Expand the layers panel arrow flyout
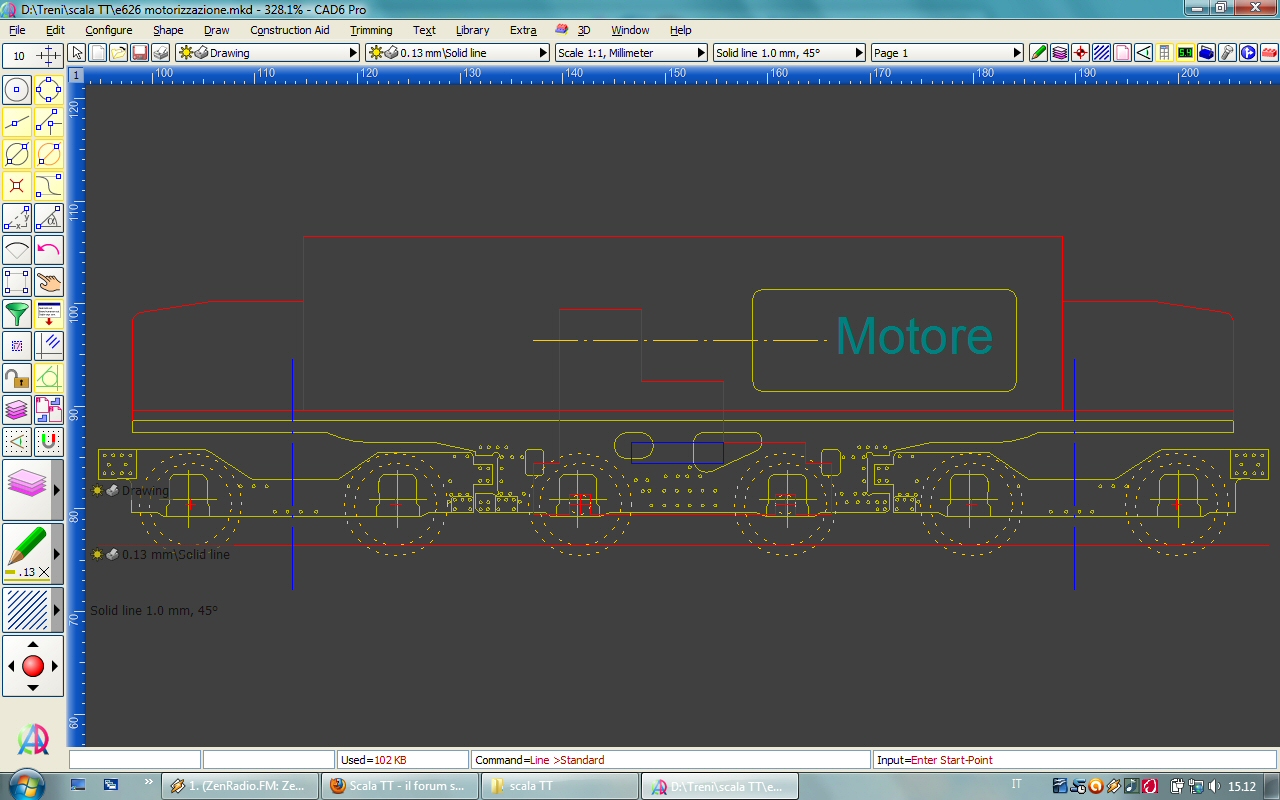 pyautogui.click(x=57, y=490)
